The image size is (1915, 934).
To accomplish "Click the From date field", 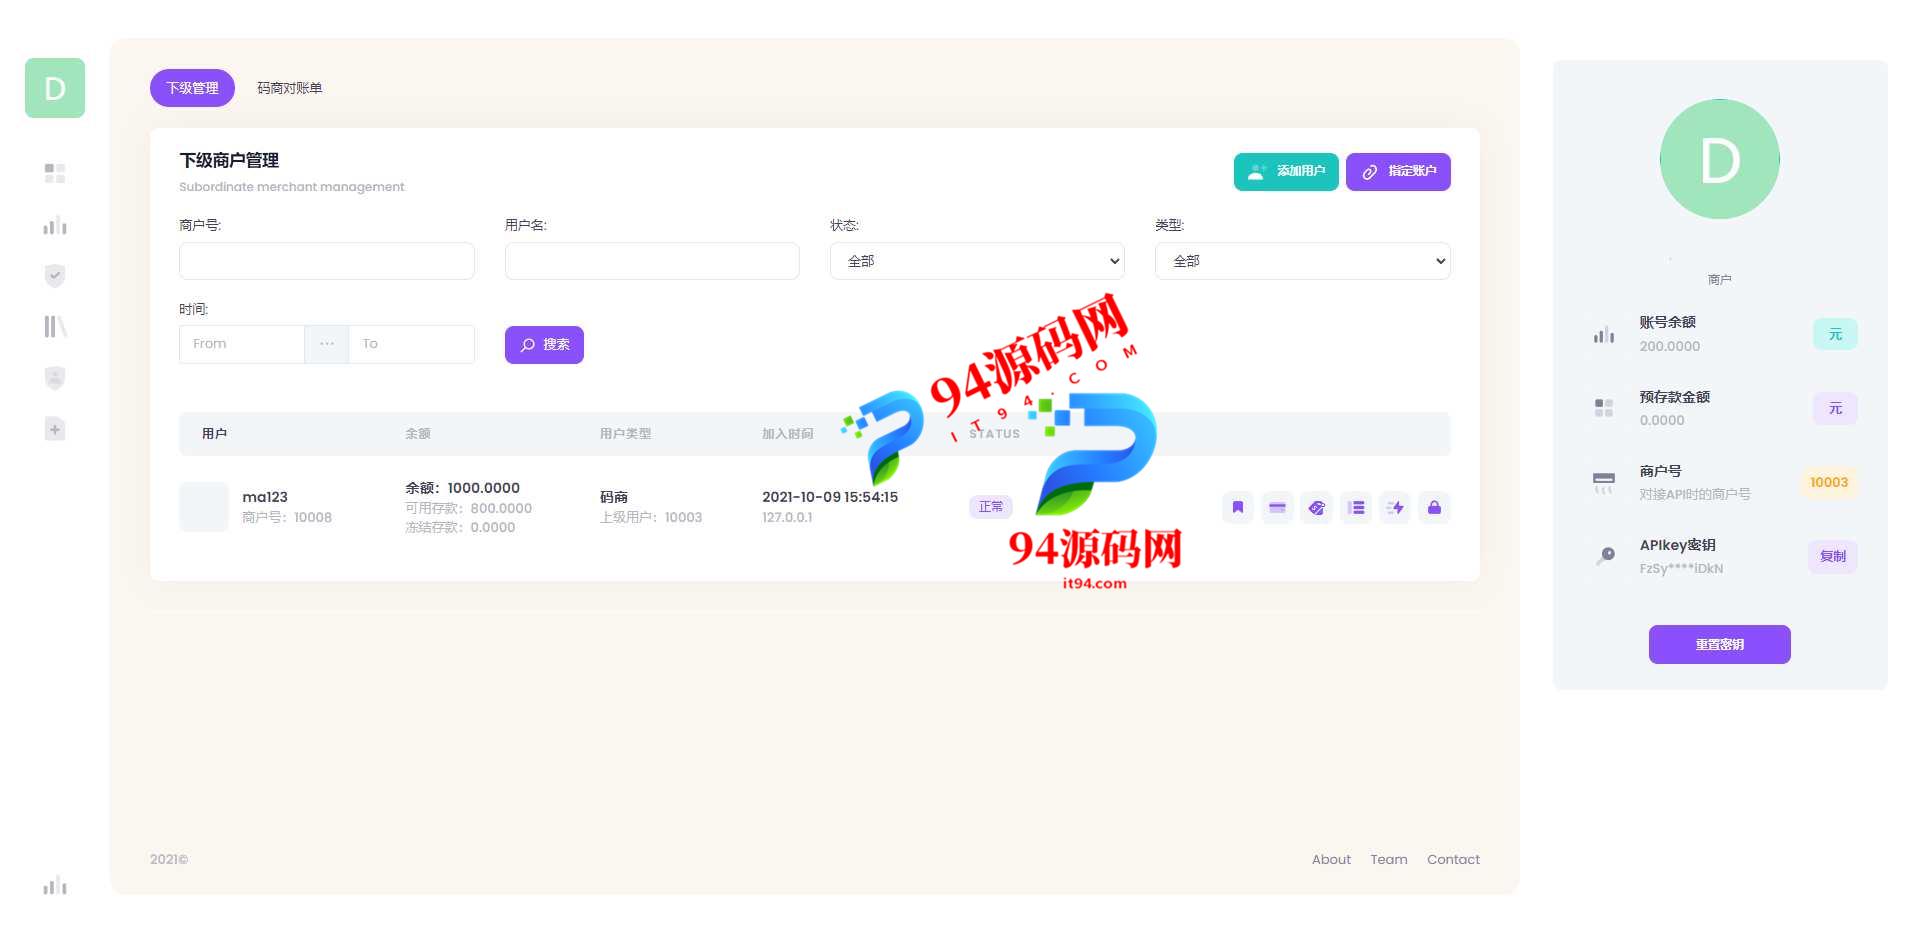I will pyautogui.click(x=242, y=344).
